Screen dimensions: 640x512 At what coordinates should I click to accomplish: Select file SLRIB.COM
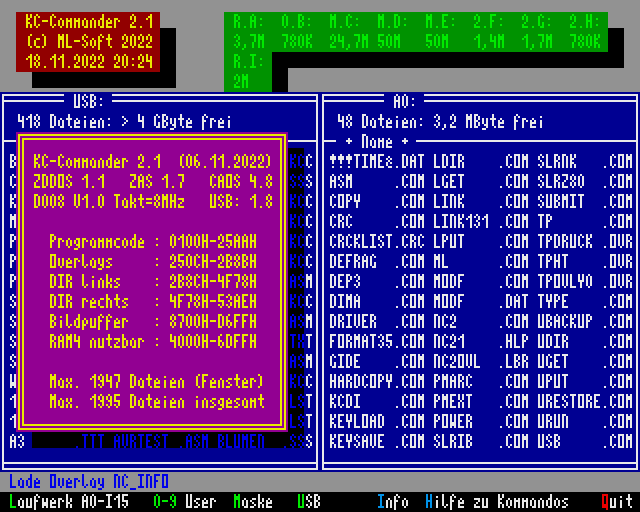(x=481, y=442)
